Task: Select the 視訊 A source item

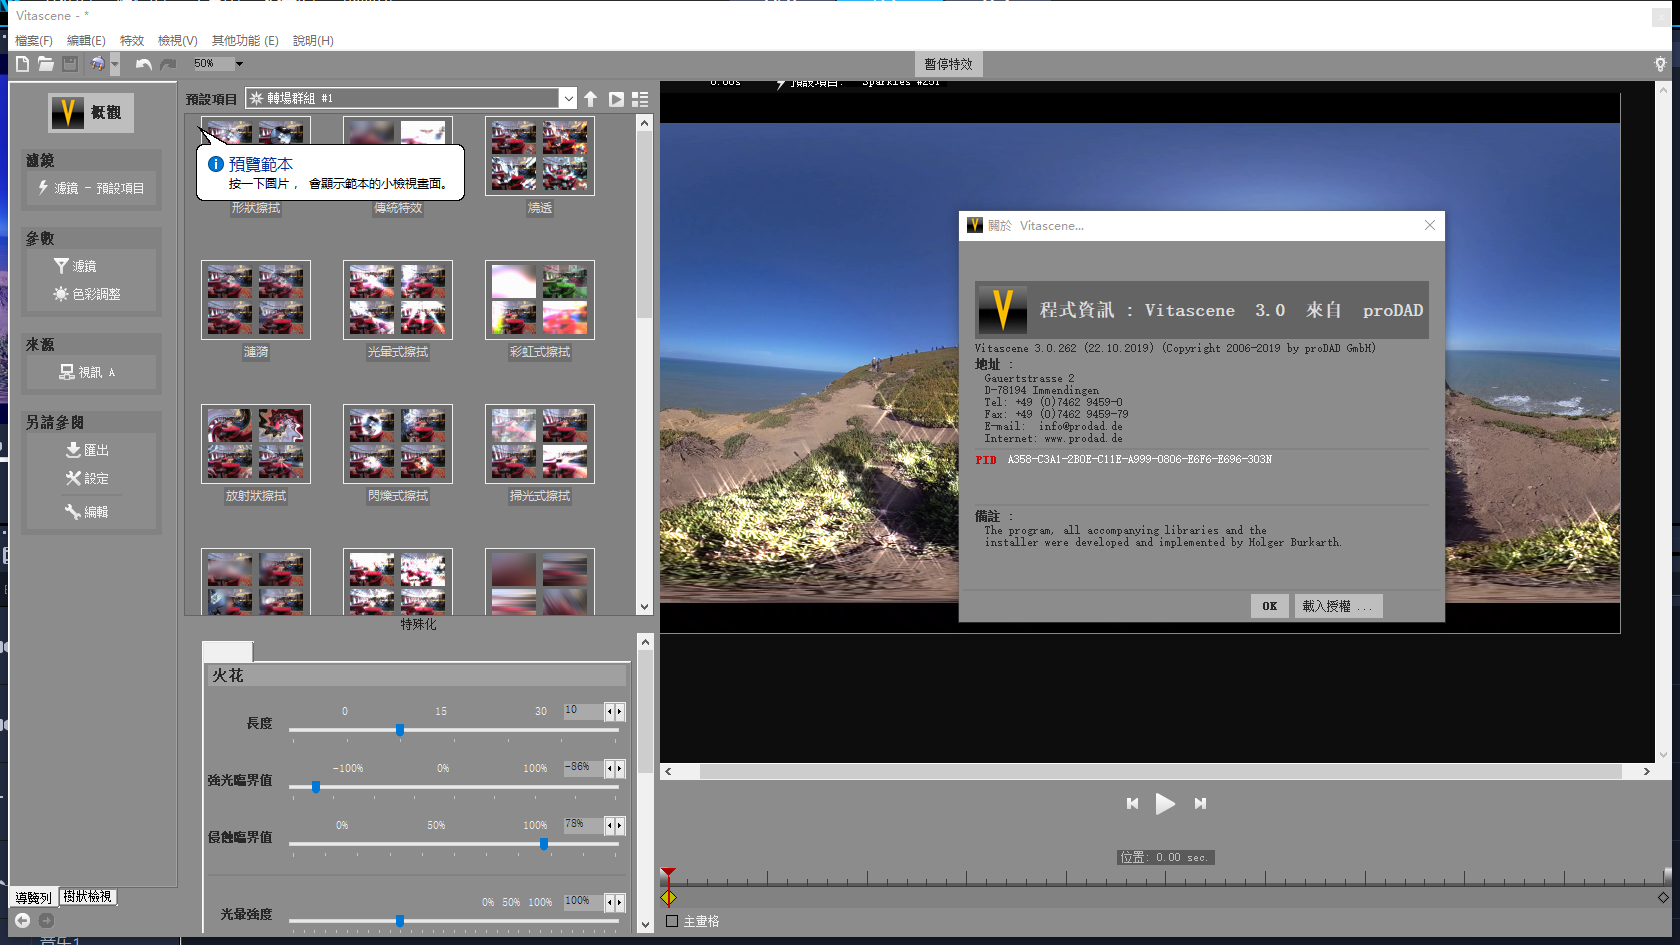Action: [x=88, y=372]
